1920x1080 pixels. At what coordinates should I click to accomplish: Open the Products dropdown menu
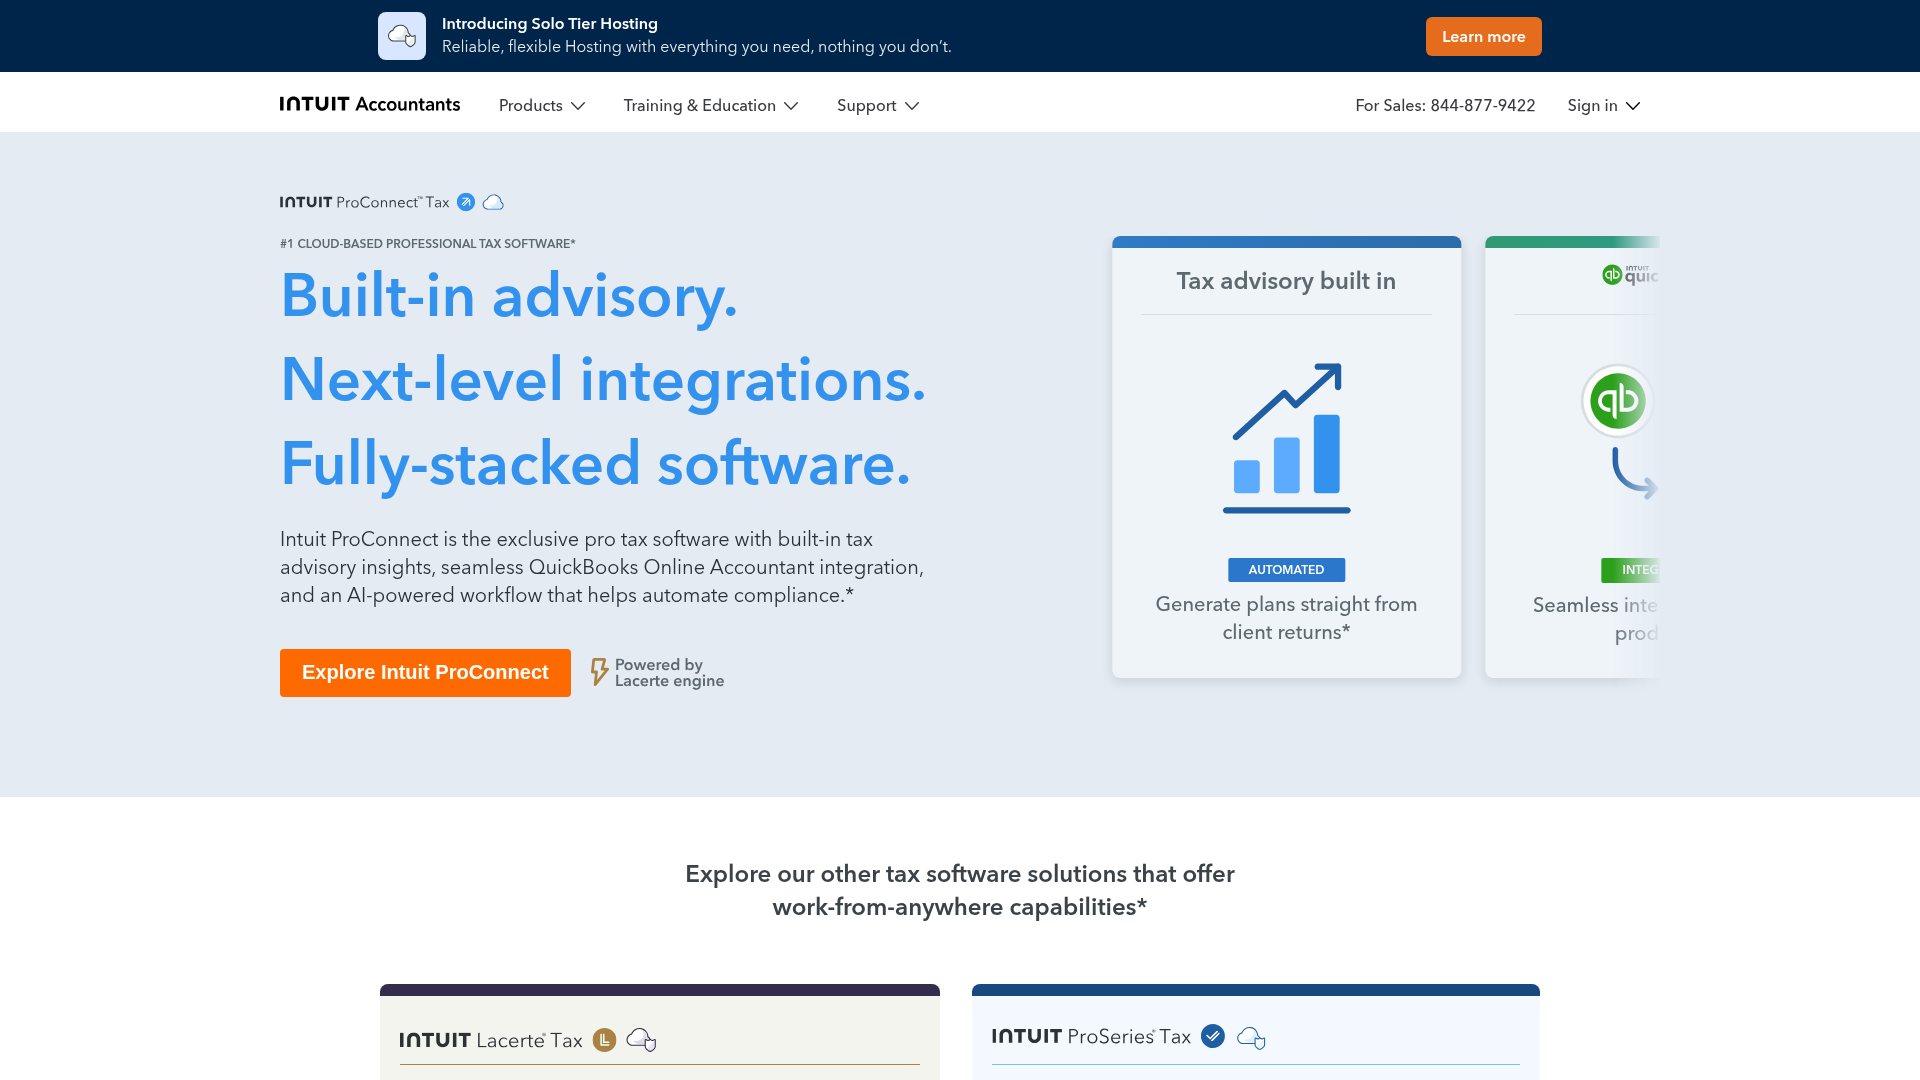(x=541, y=105)
